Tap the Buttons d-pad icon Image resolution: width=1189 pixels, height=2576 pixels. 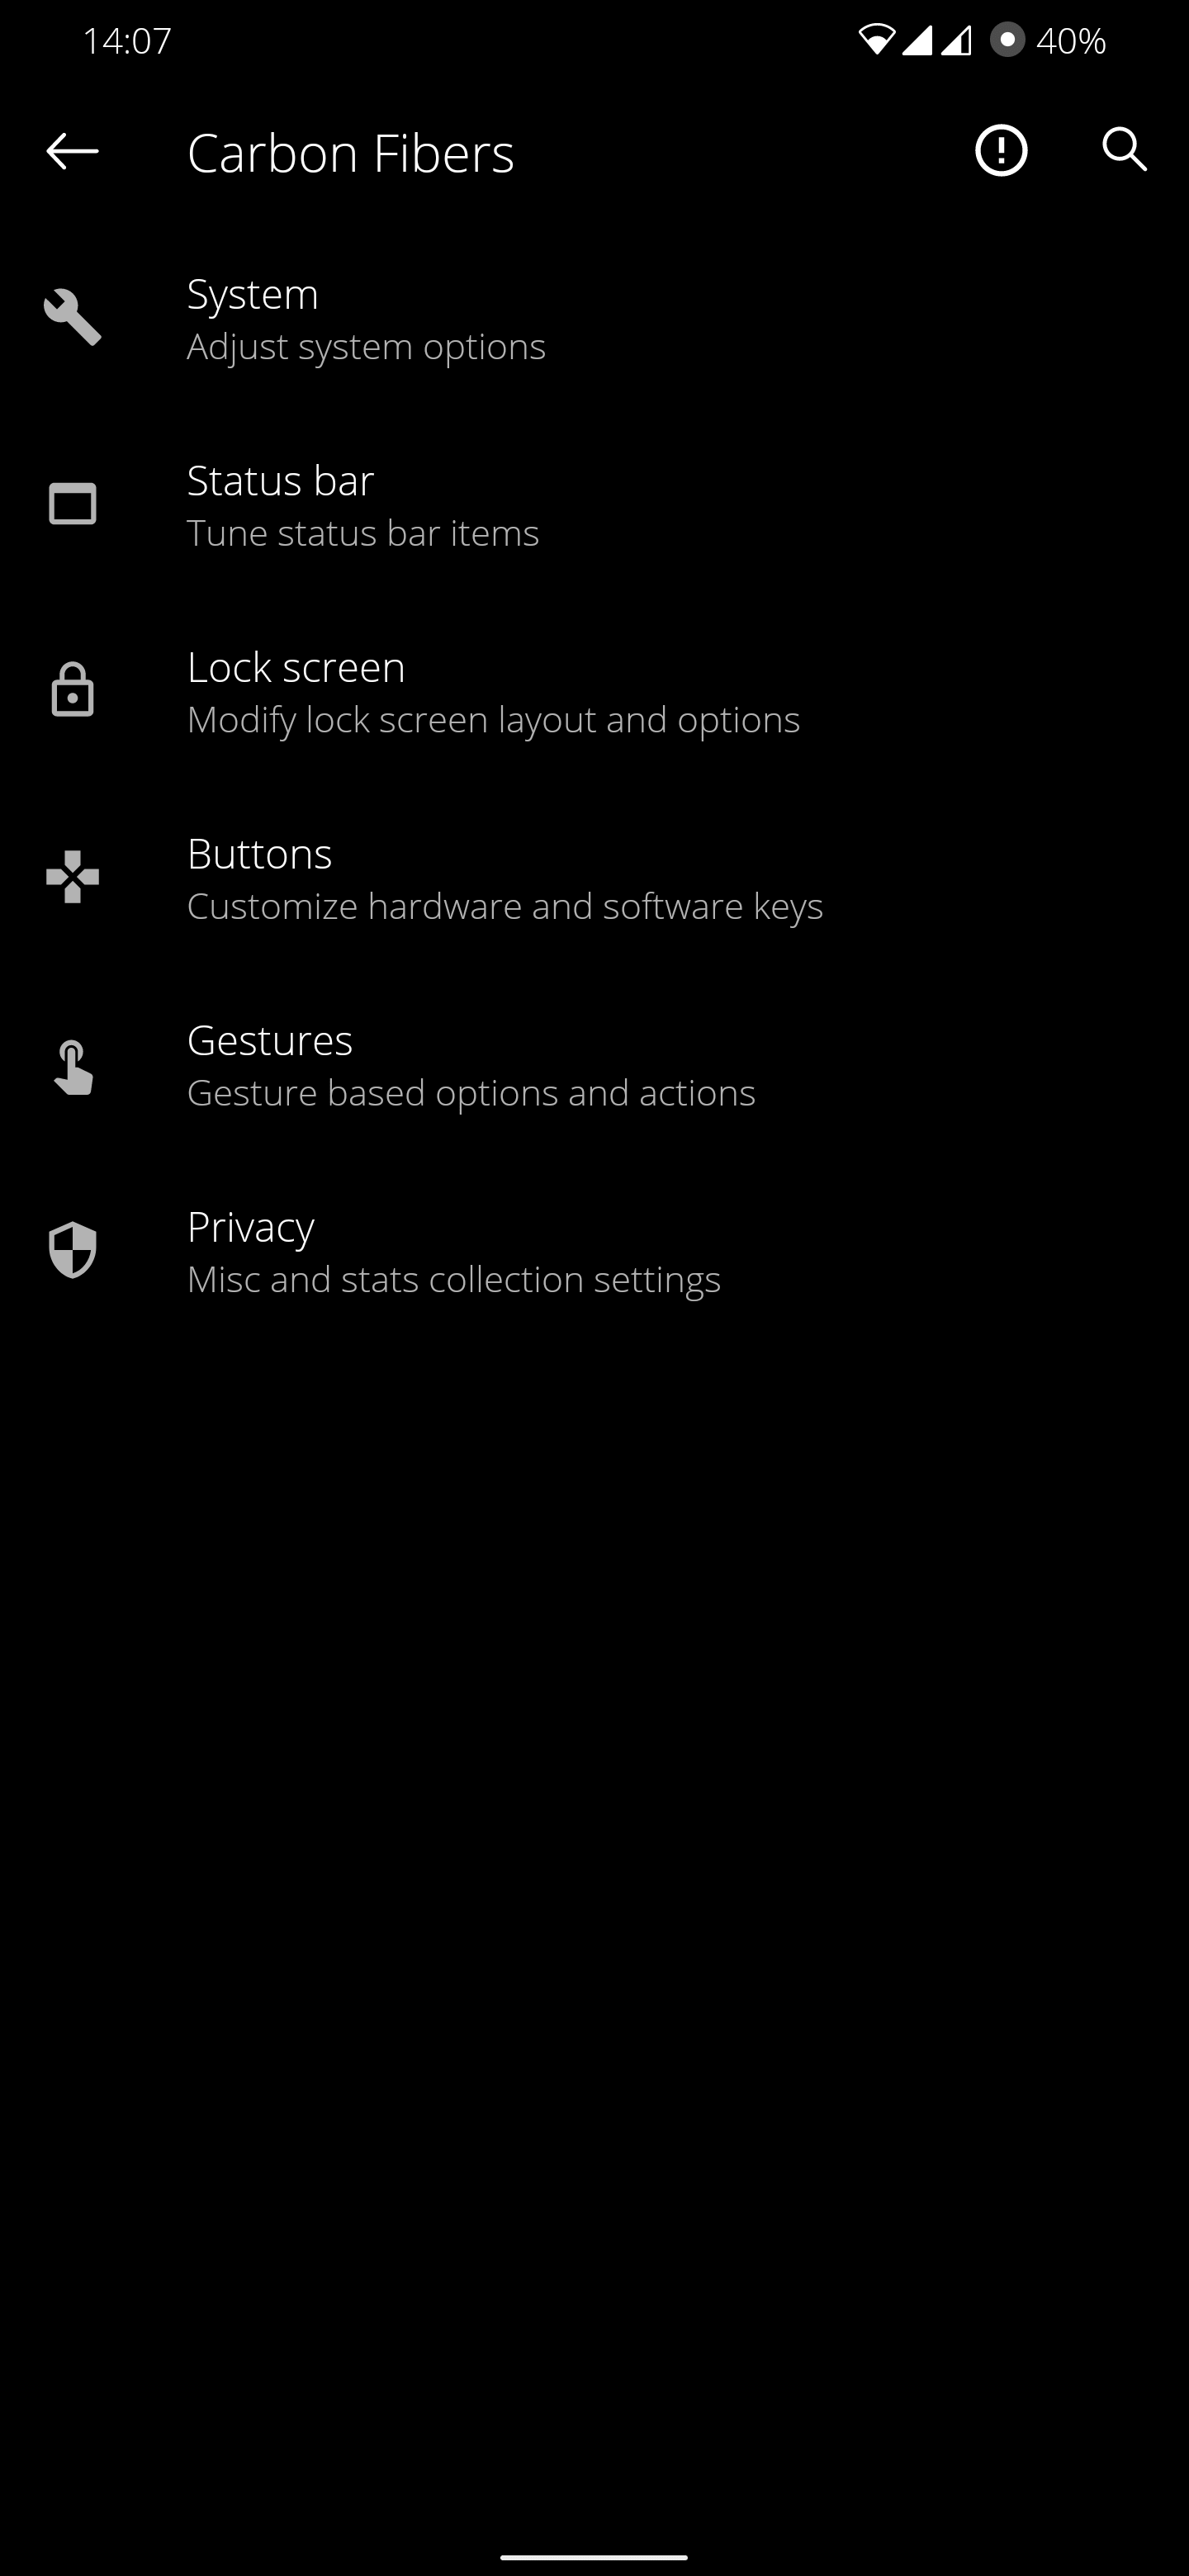coord(72,877)
